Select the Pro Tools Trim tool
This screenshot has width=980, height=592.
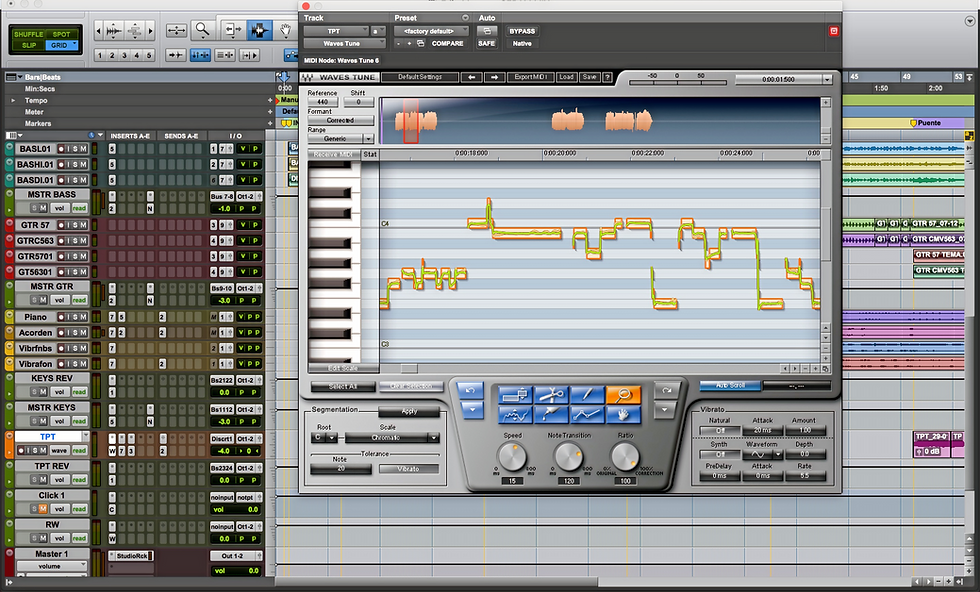click(233, 29)
